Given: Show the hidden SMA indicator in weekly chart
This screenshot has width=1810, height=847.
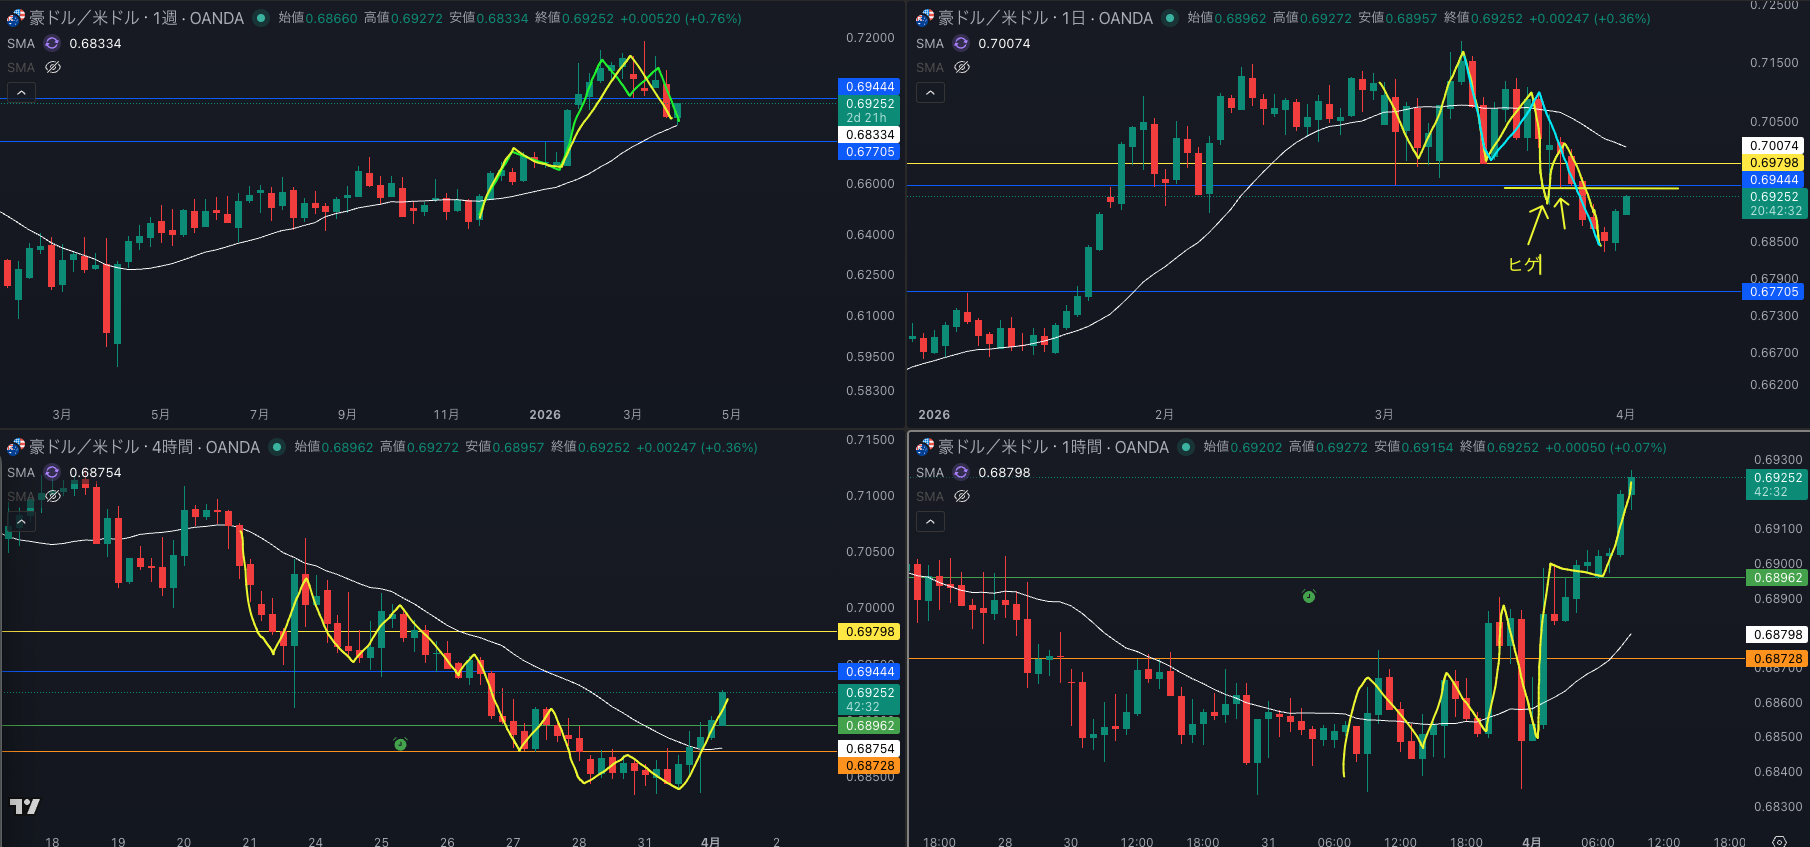Looking at the screenshot, I should coord(53,67).
